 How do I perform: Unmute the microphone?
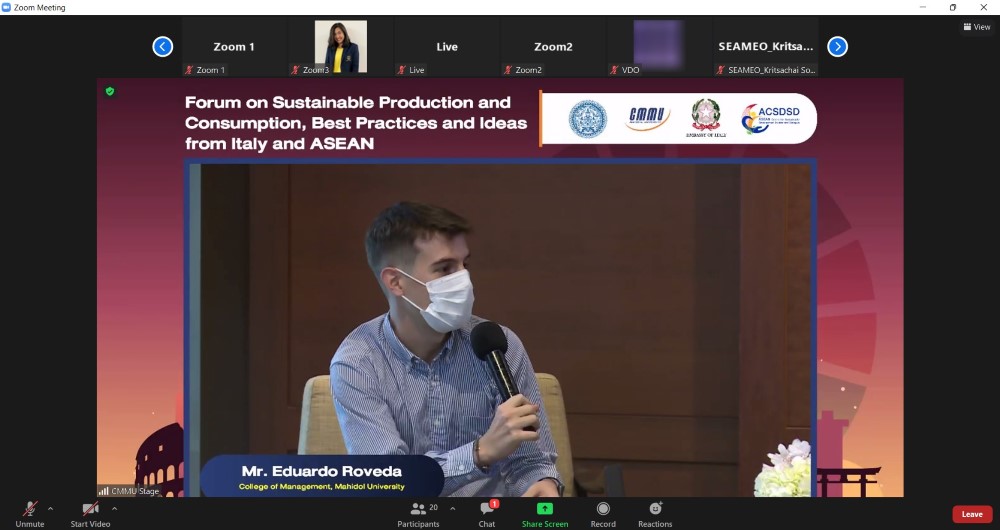[30, 511]
